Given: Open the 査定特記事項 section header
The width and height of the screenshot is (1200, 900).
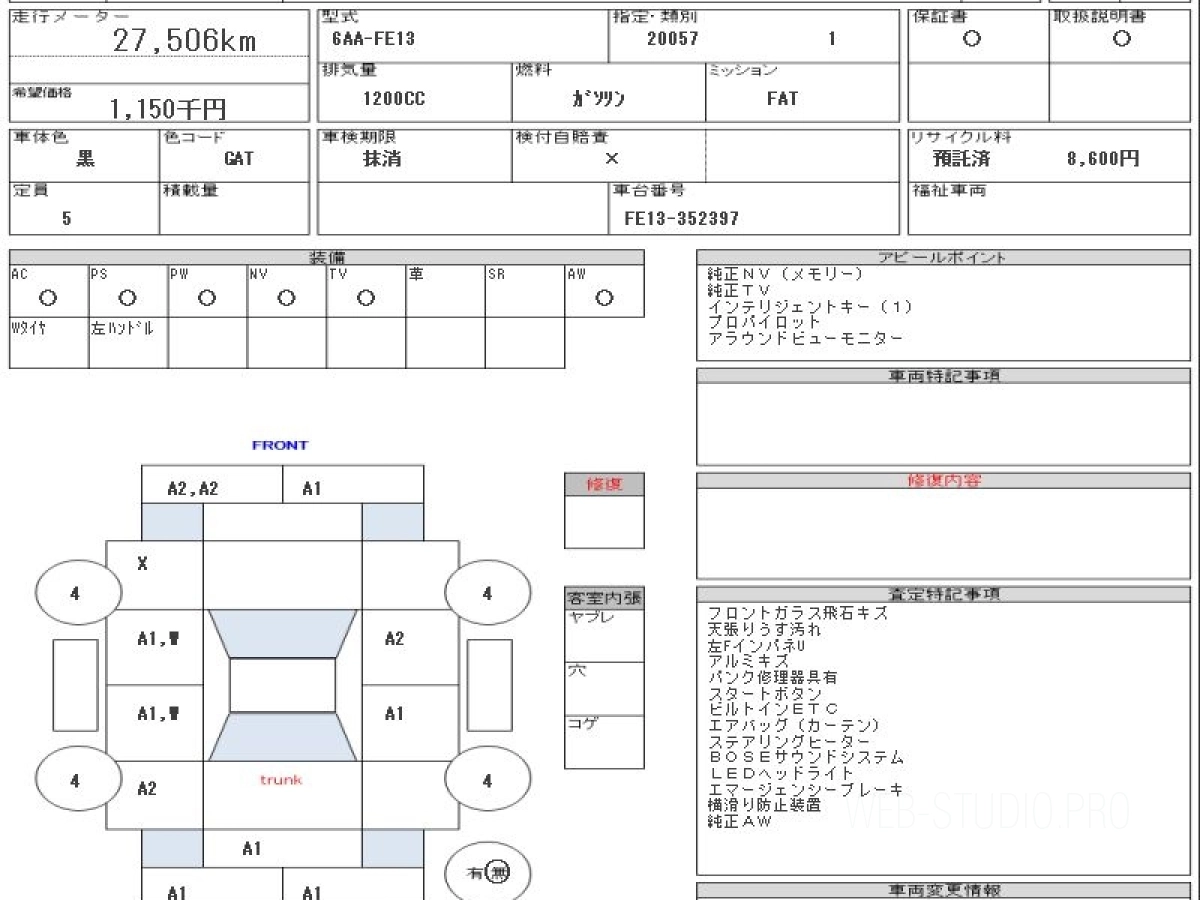Looking at the screenshot, I should 942,594.
